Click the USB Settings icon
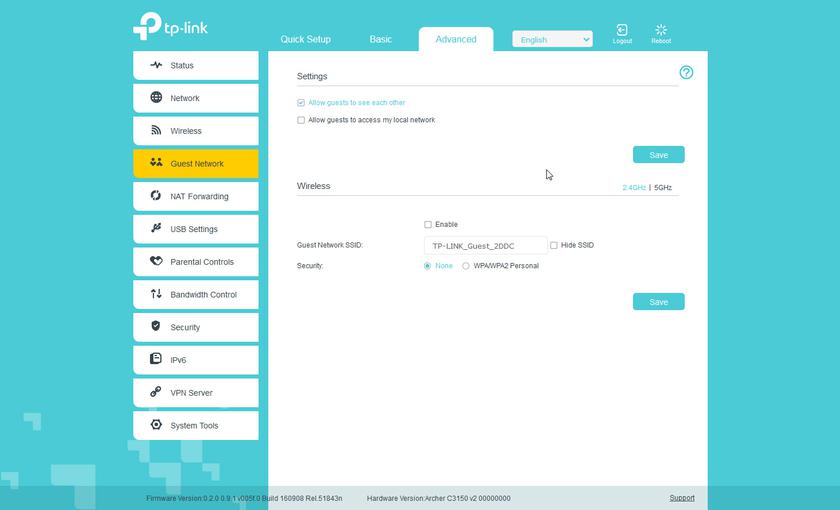 (x=156, y=228)
